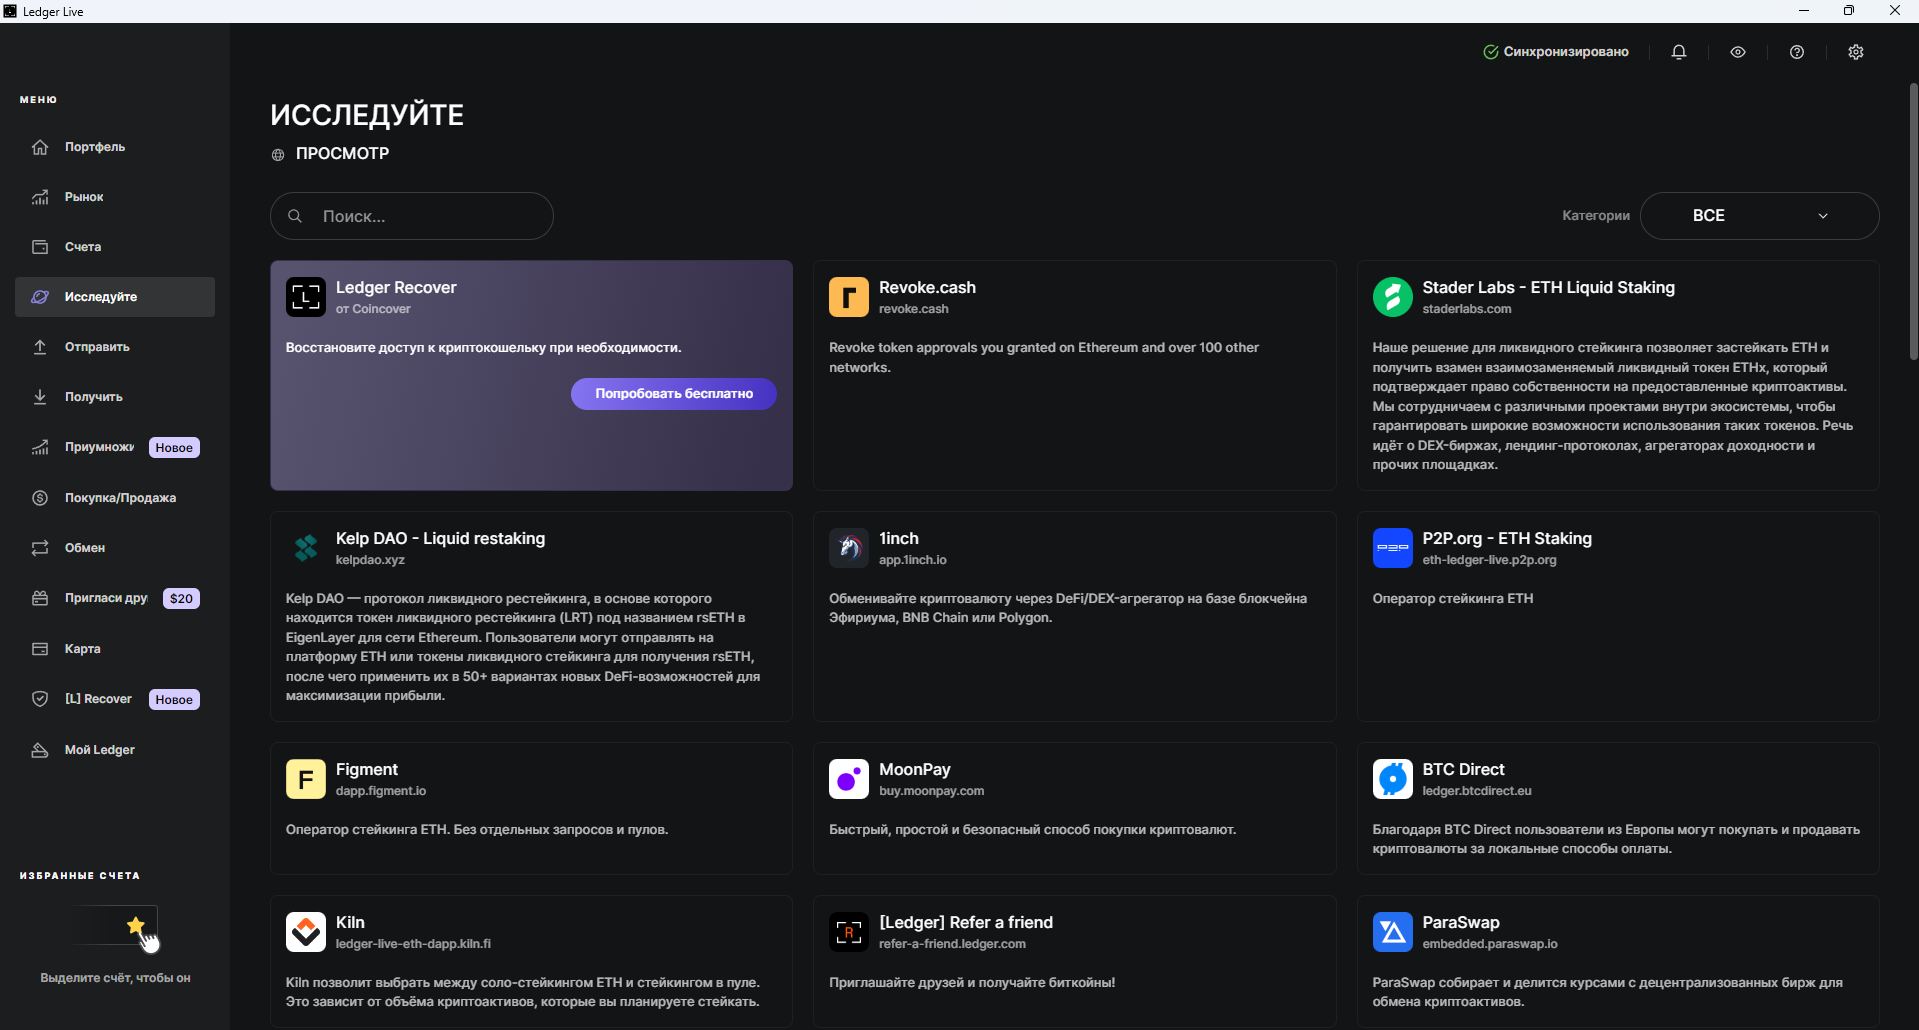1919x1030 pixels.
Task: Open Kelp DAO - Liquid restaking title
Action: (x=440, y=538)
